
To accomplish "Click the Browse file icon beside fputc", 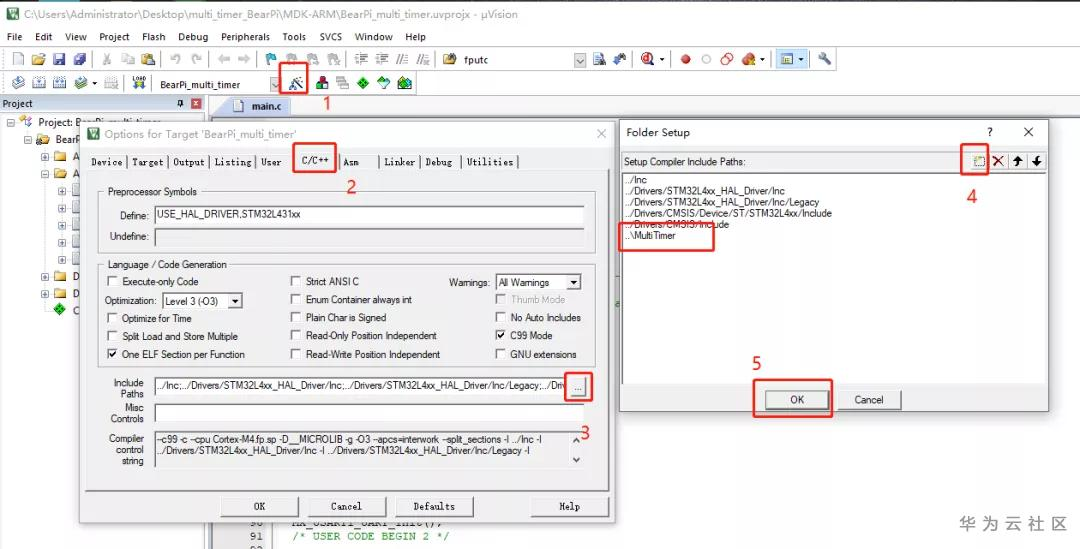I will pos(599,60).
